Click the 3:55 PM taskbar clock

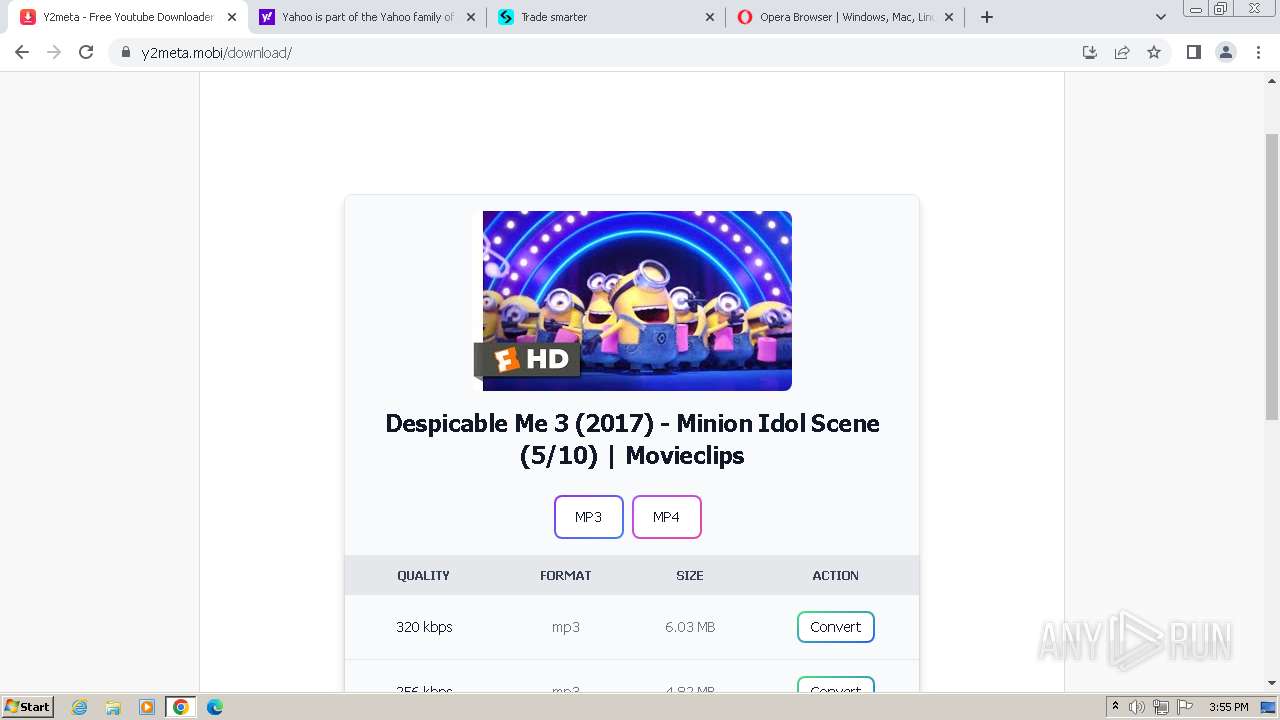coord(1229,707)
